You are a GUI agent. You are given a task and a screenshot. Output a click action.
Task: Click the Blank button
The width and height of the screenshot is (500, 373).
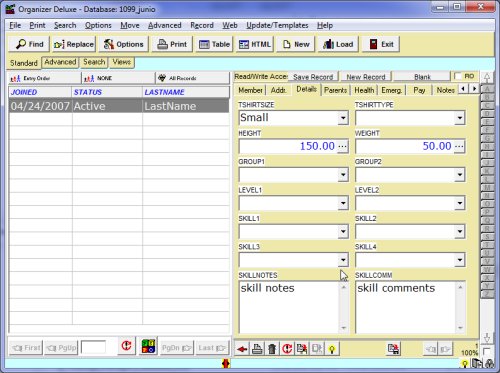point(422,77)
